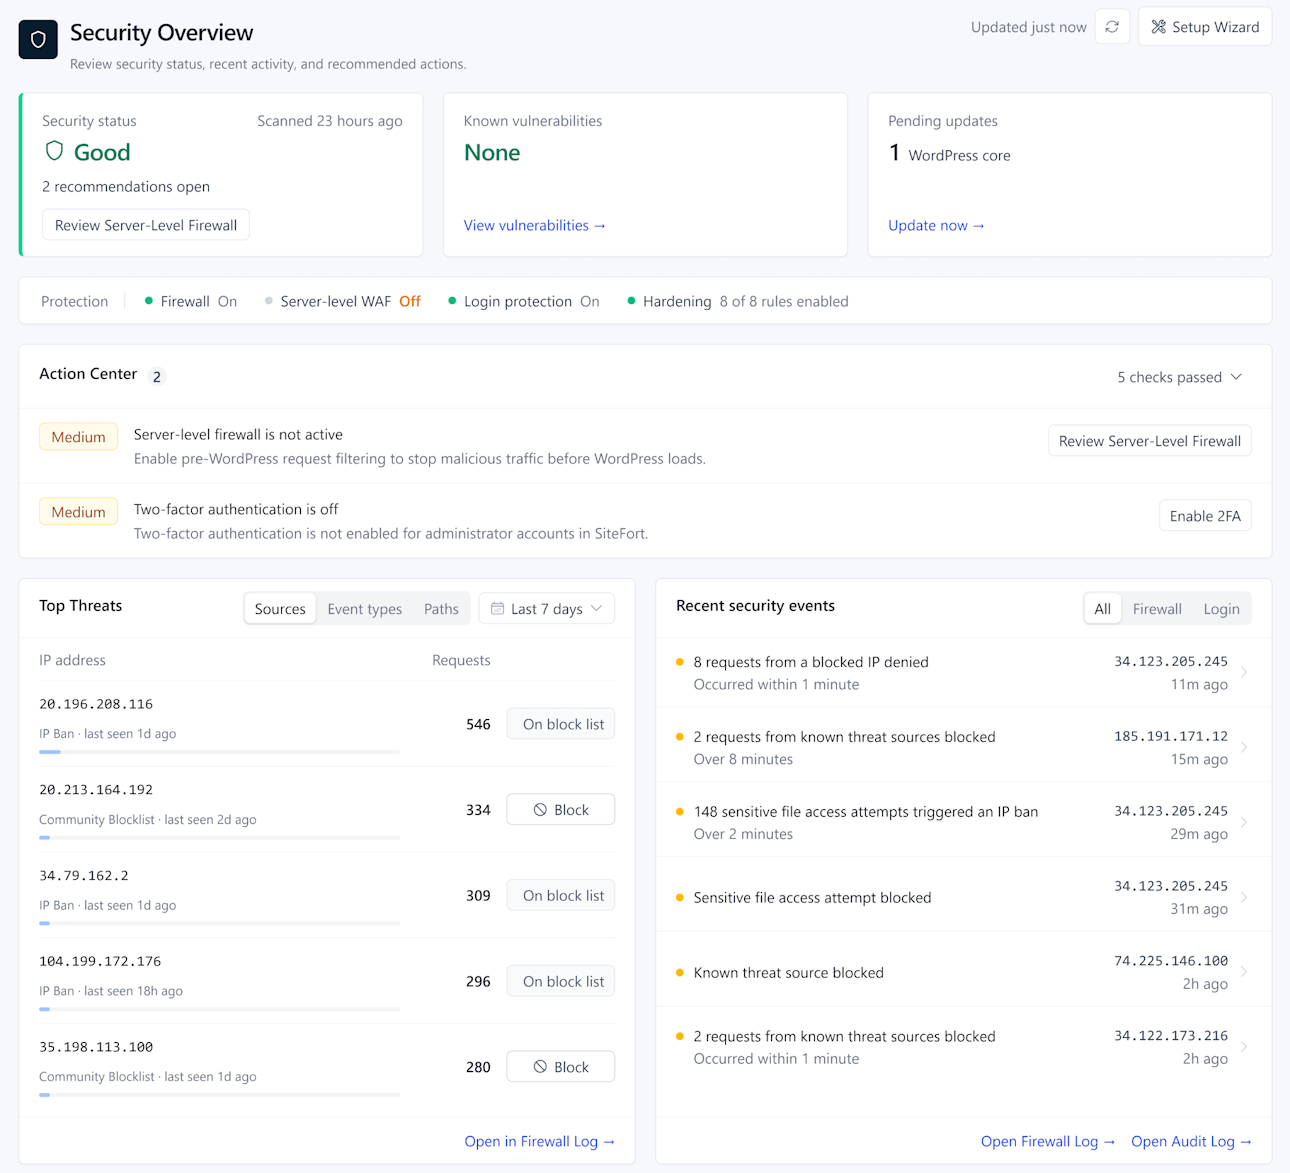Open View vulnerabilities link

534,225
